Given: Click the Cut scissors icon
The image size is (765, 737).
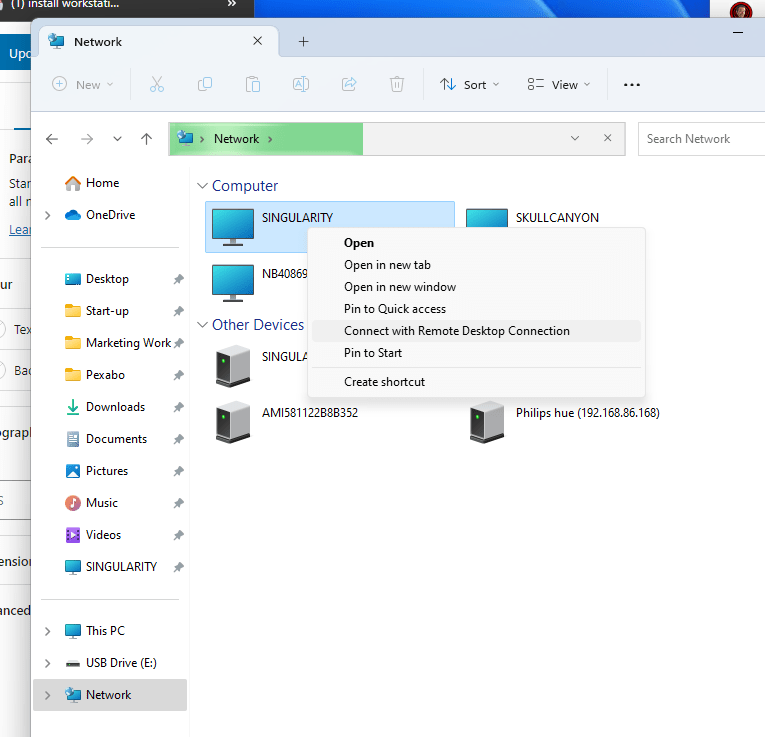Looking at the screenshot, I should click(157, 84).
